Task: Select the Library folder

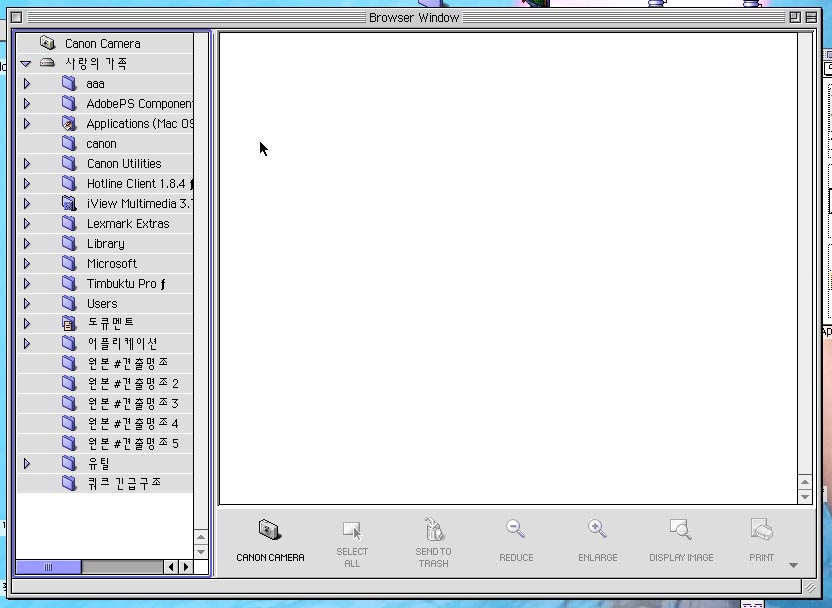Action: click(x=105, y=244)
